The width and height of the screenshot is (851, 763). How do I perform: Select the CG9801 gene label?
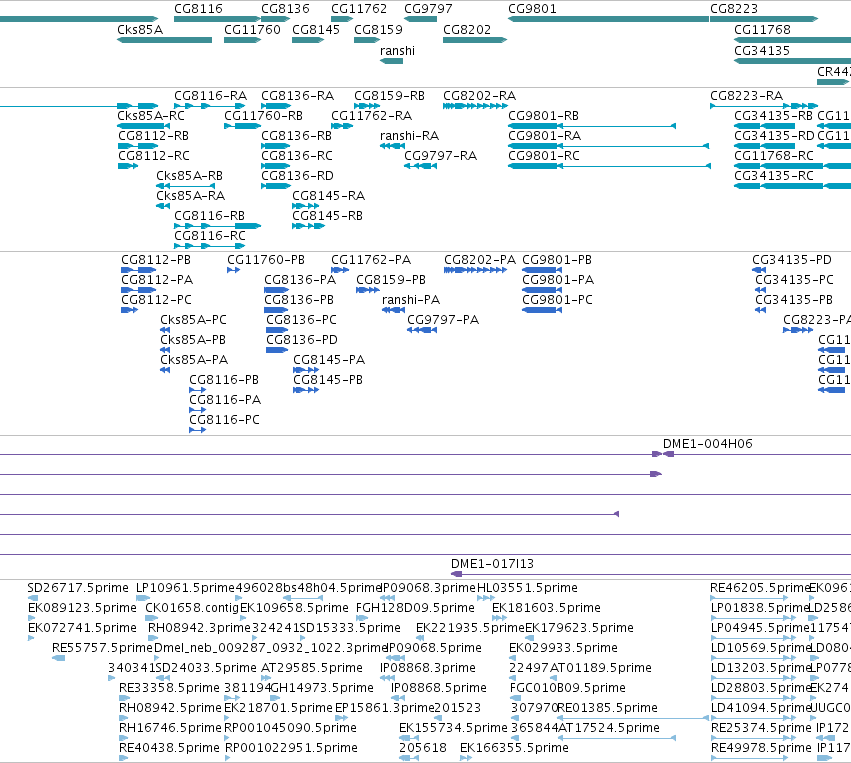click(532, 9)
